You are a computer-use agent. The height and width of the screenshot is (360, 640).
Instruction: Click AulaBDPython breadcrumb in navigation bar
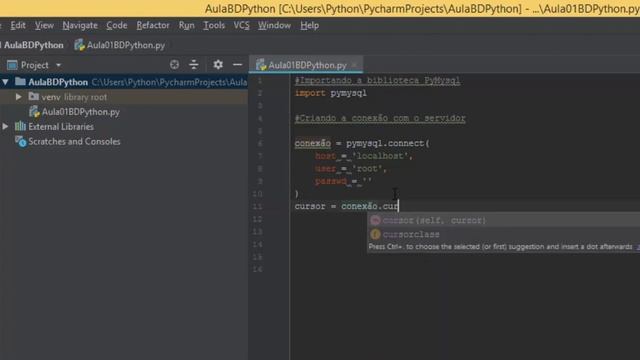point(33,45)
